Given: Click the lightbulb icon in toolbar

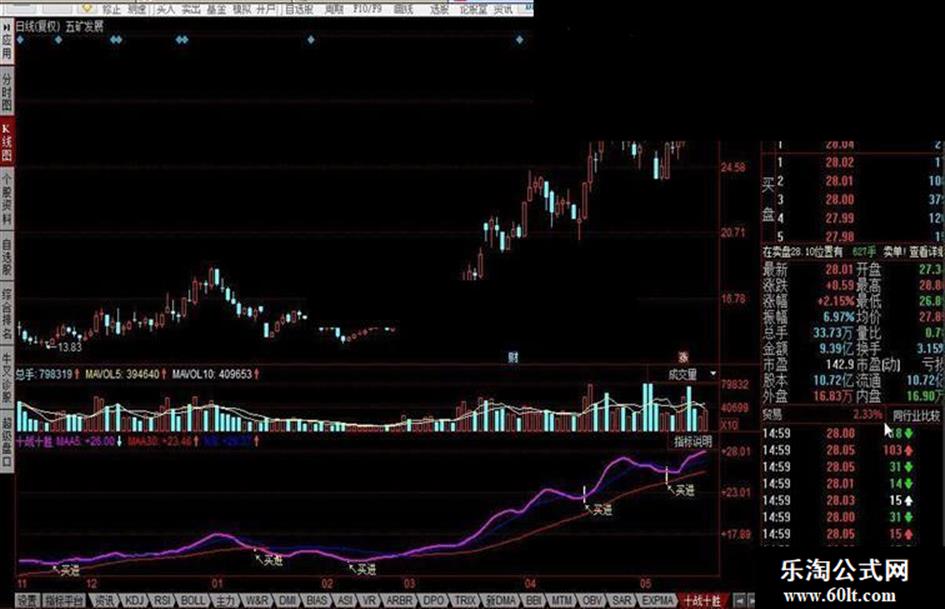Looking at the screenshot, I should click(87, 8).
